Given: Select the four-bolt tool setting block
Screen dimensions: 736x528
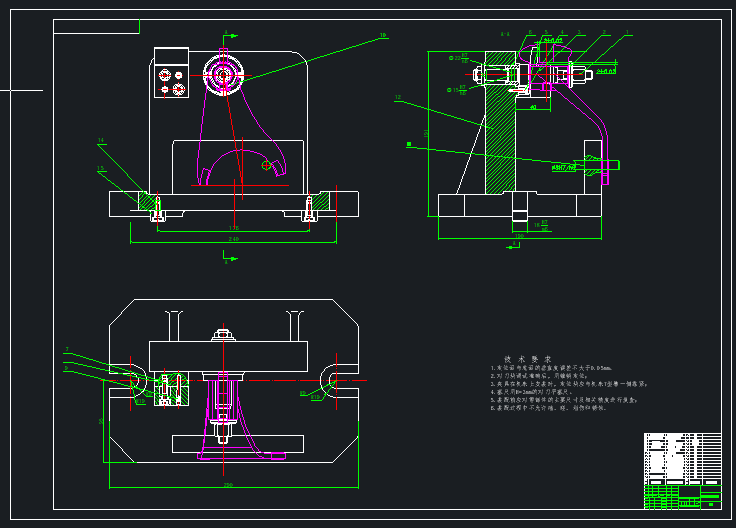Looking at the screenshot, I should coord(171,73).
